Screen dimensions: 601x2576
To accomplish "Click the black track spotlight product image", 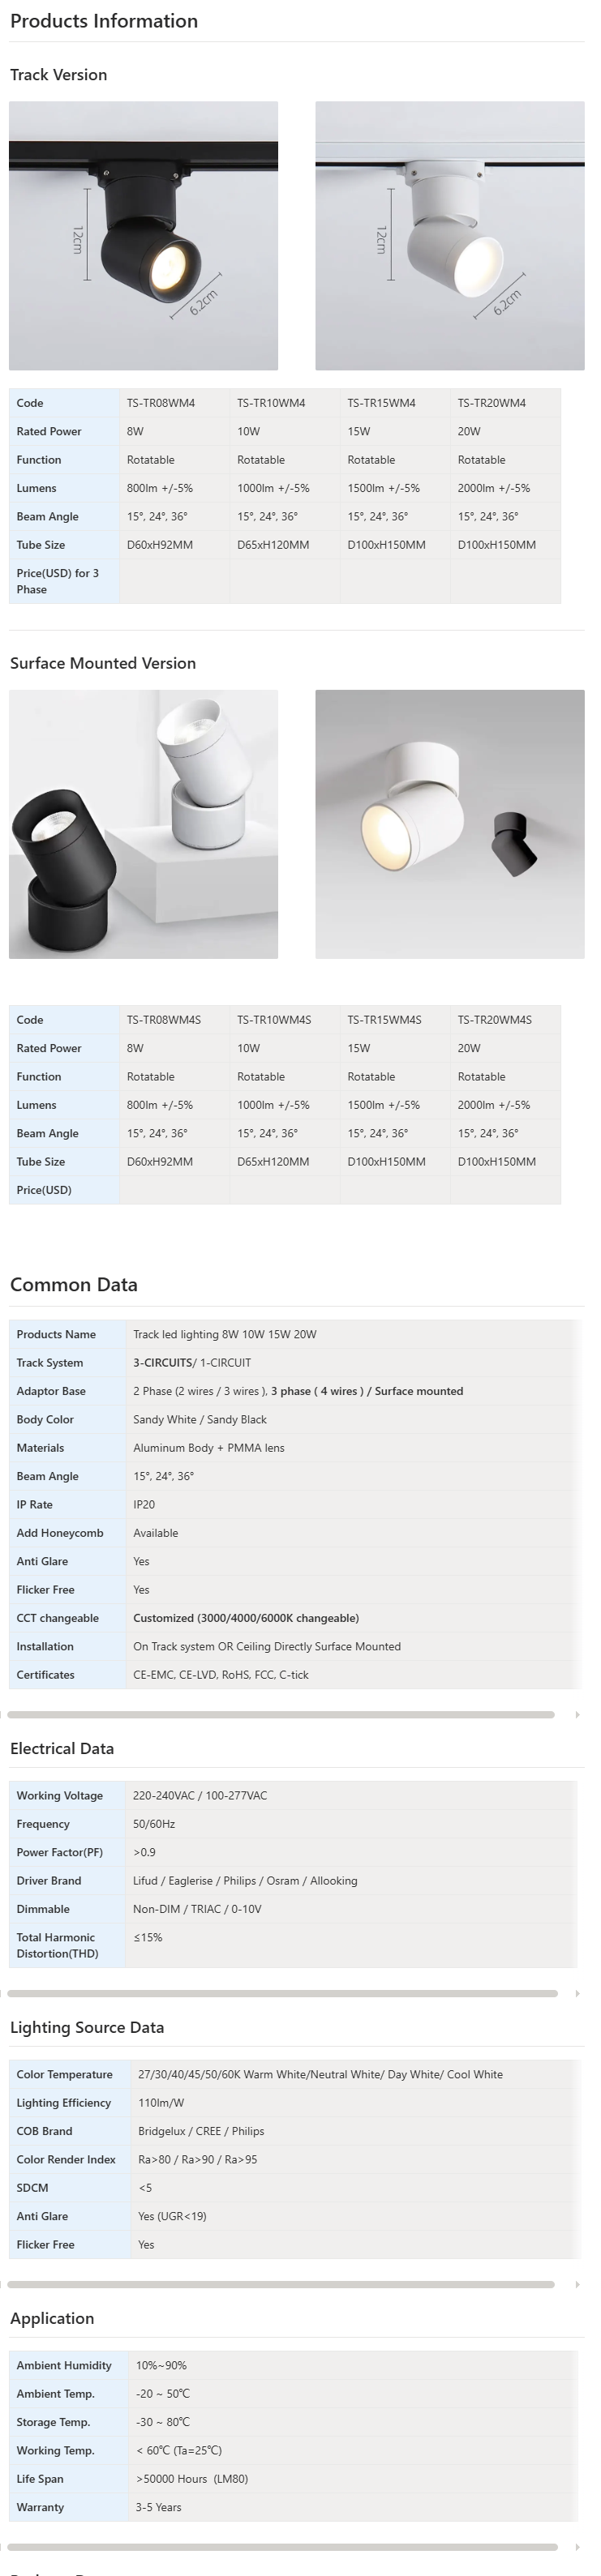I will (143, 235).
